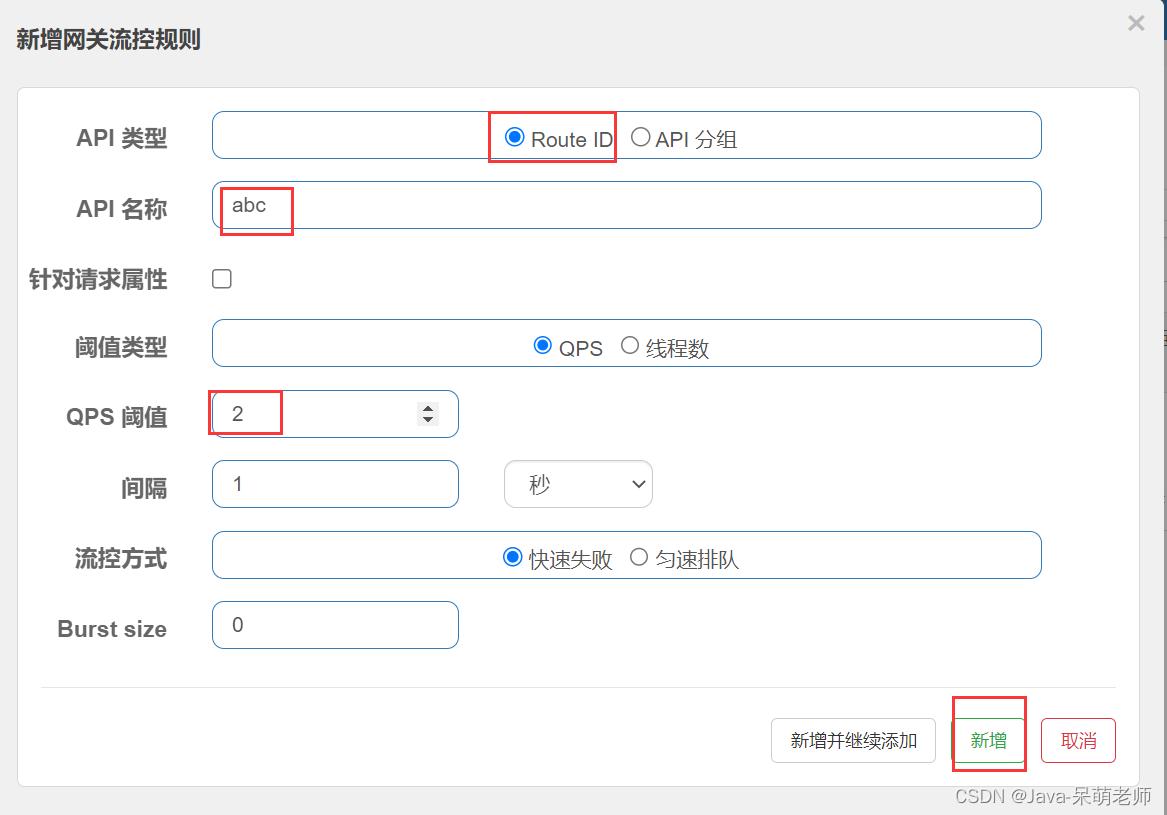Click the stepper up arrow for QPS 阈值
Screen dimensions: 1167x815
pyautogui.click(x=428, y=407)
